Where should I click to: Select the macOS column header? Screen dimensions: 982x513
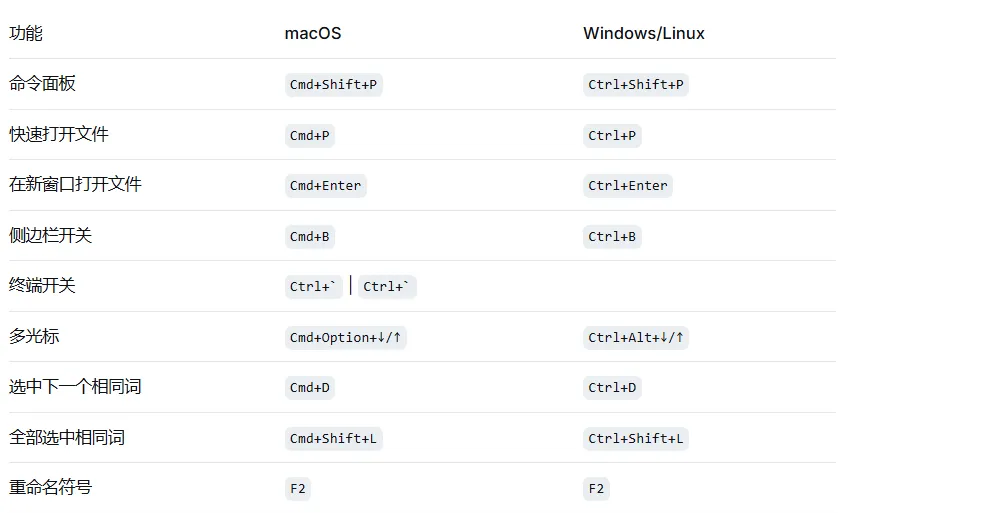pos(313,33)
